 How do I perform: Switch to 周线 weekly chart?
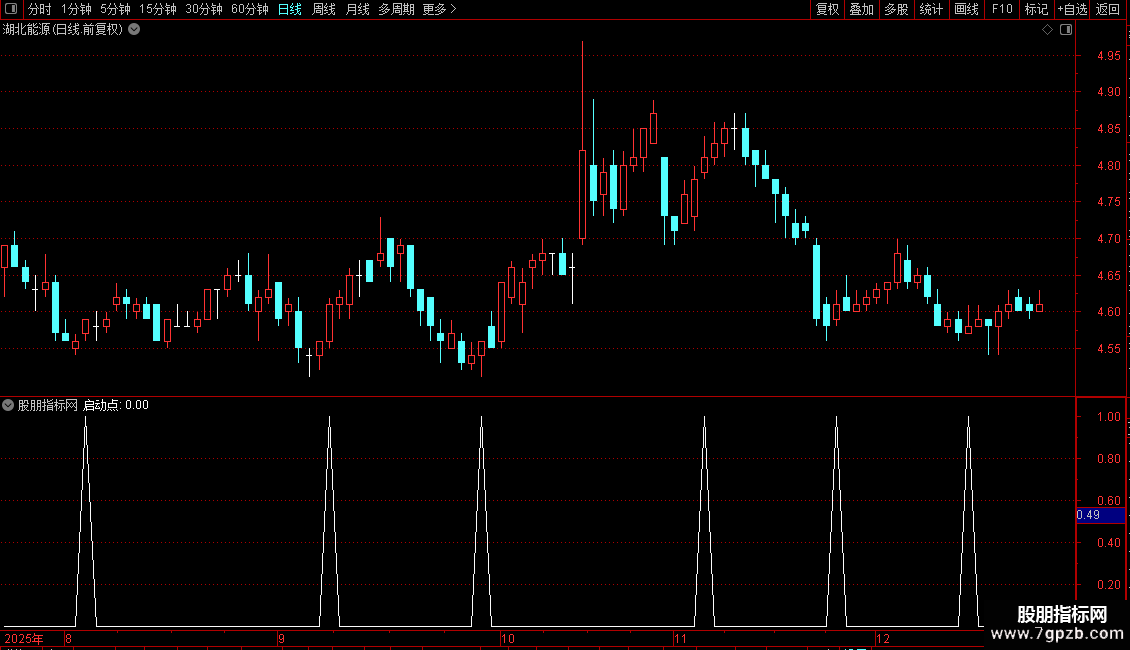point(324,9)
